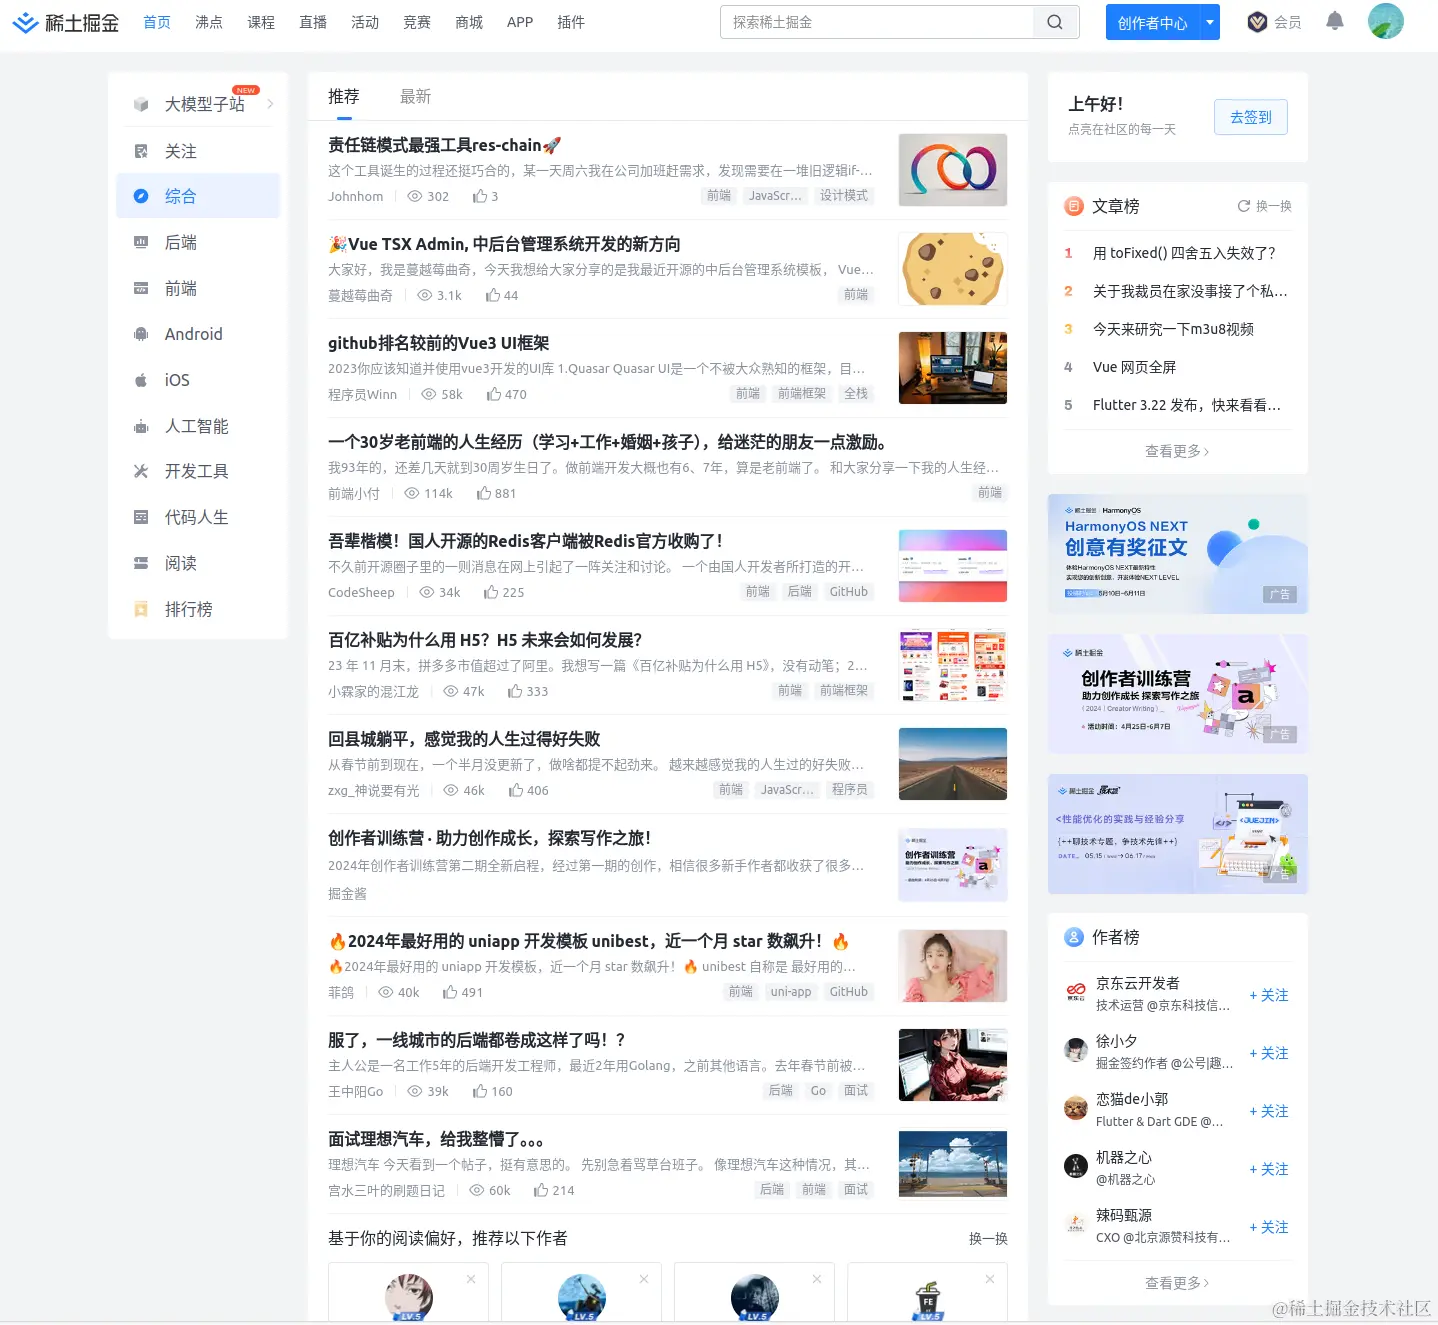The width and height of the screenshot is (1438, 1325).
Task: Follow author 徐小夕
Action: click(x=1269, y=1053)
